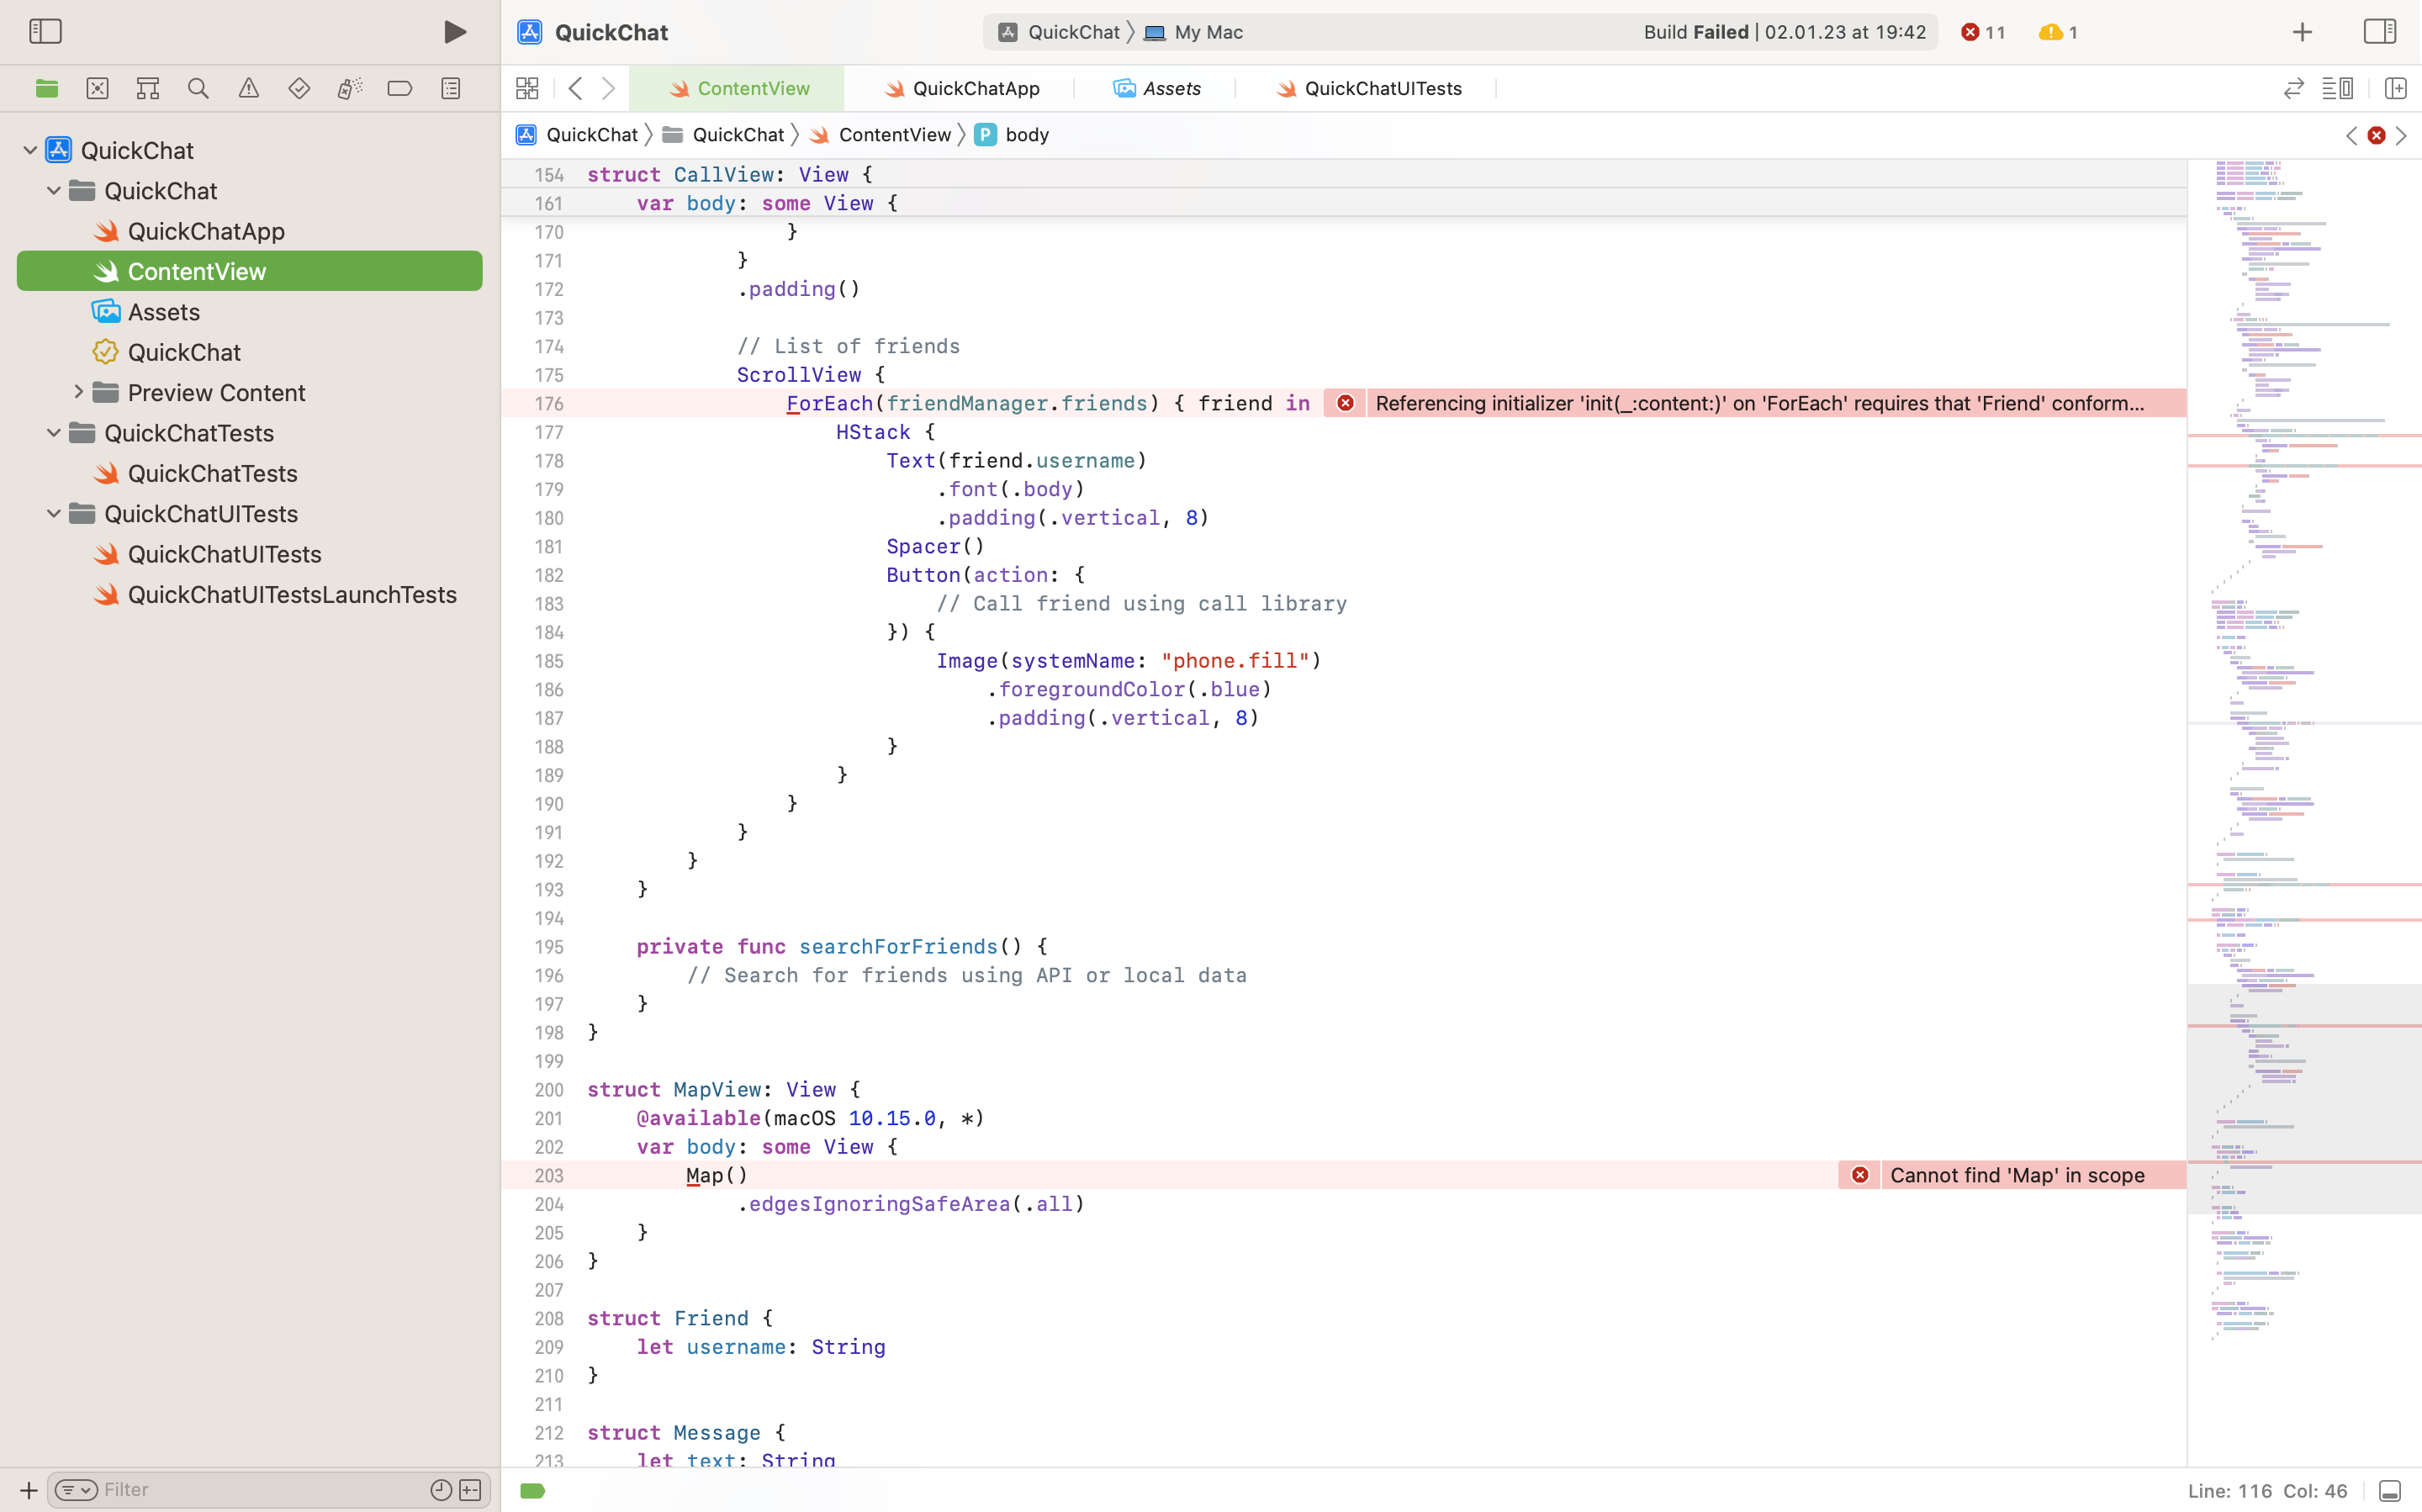
Task: Click line number 200 in gutter
Action: [x=549, y=1090]
